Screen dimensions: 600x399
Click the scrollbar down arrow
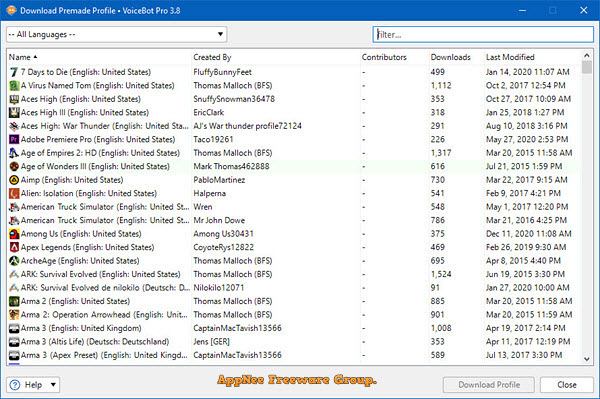[587, 359]
